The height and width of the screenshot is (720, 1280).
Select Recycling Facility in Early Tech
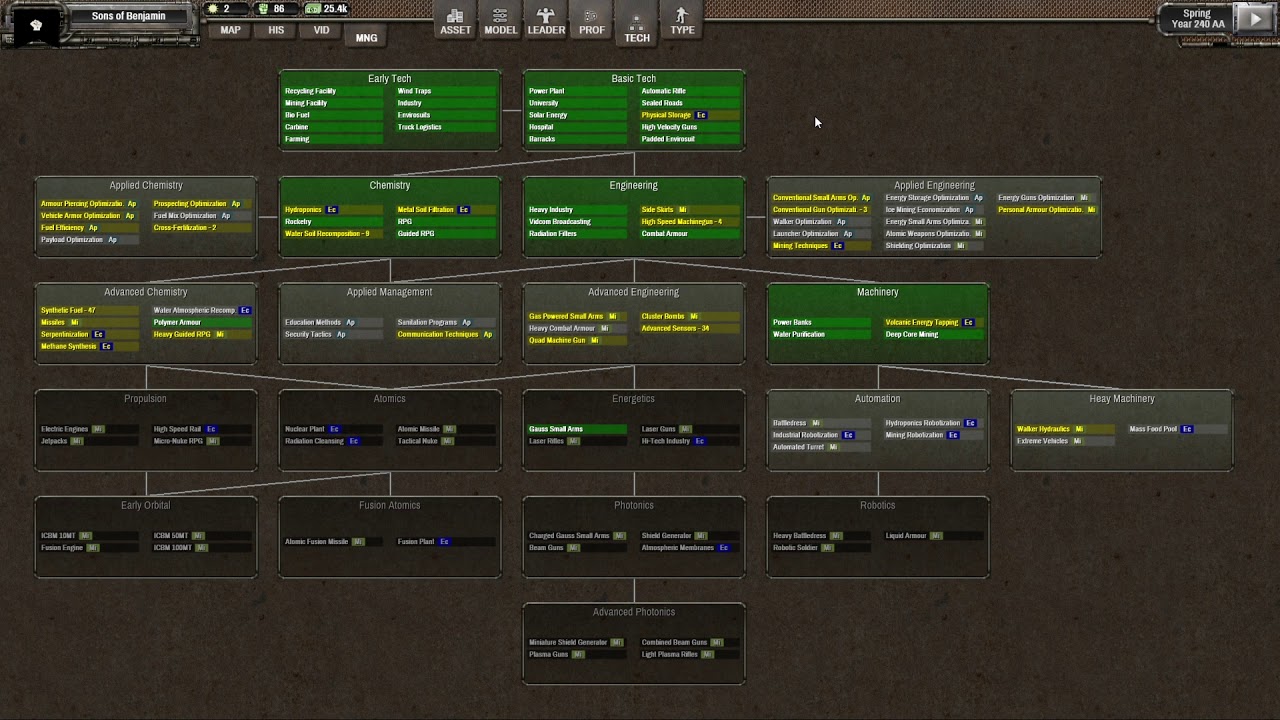pyautogui.click(x=333, y=91)
